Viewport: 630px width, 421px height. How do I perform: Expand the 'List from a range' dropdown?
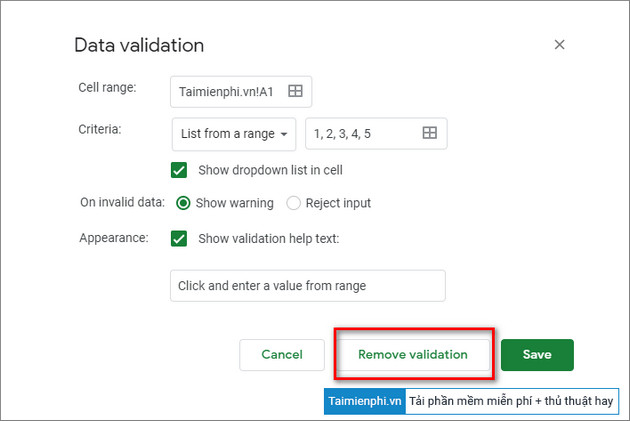click(234, 133)
